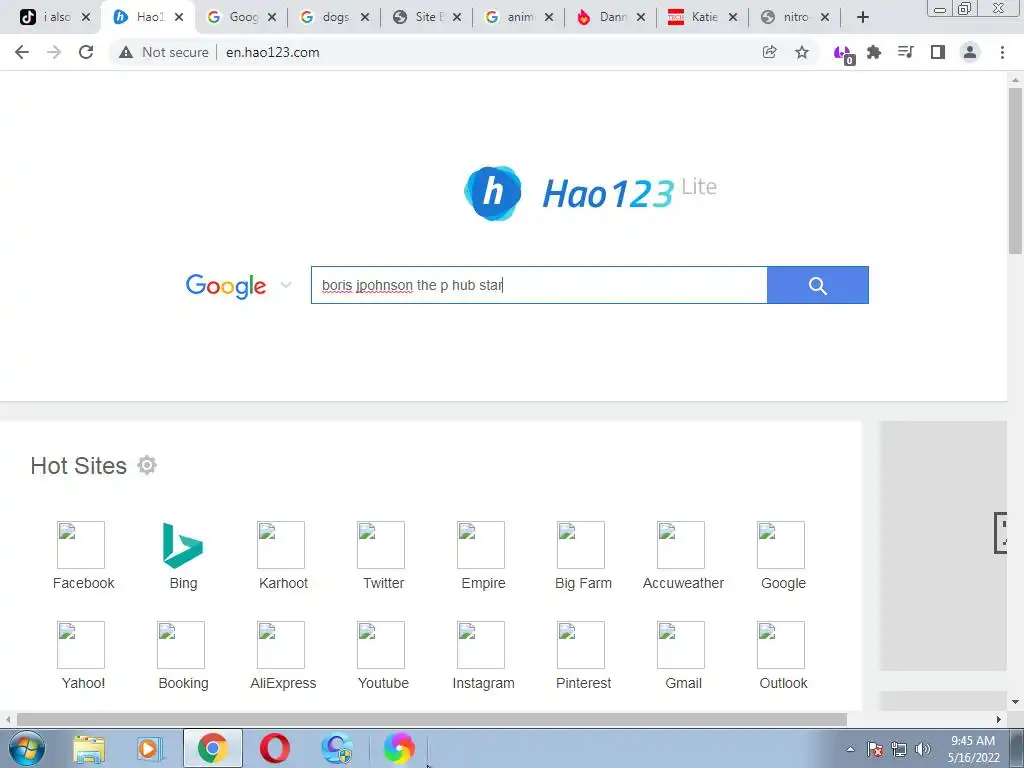Open the Extensions puzzle piece menu
This screenshot has width=1024, height=768.
[x=874, y=52]
